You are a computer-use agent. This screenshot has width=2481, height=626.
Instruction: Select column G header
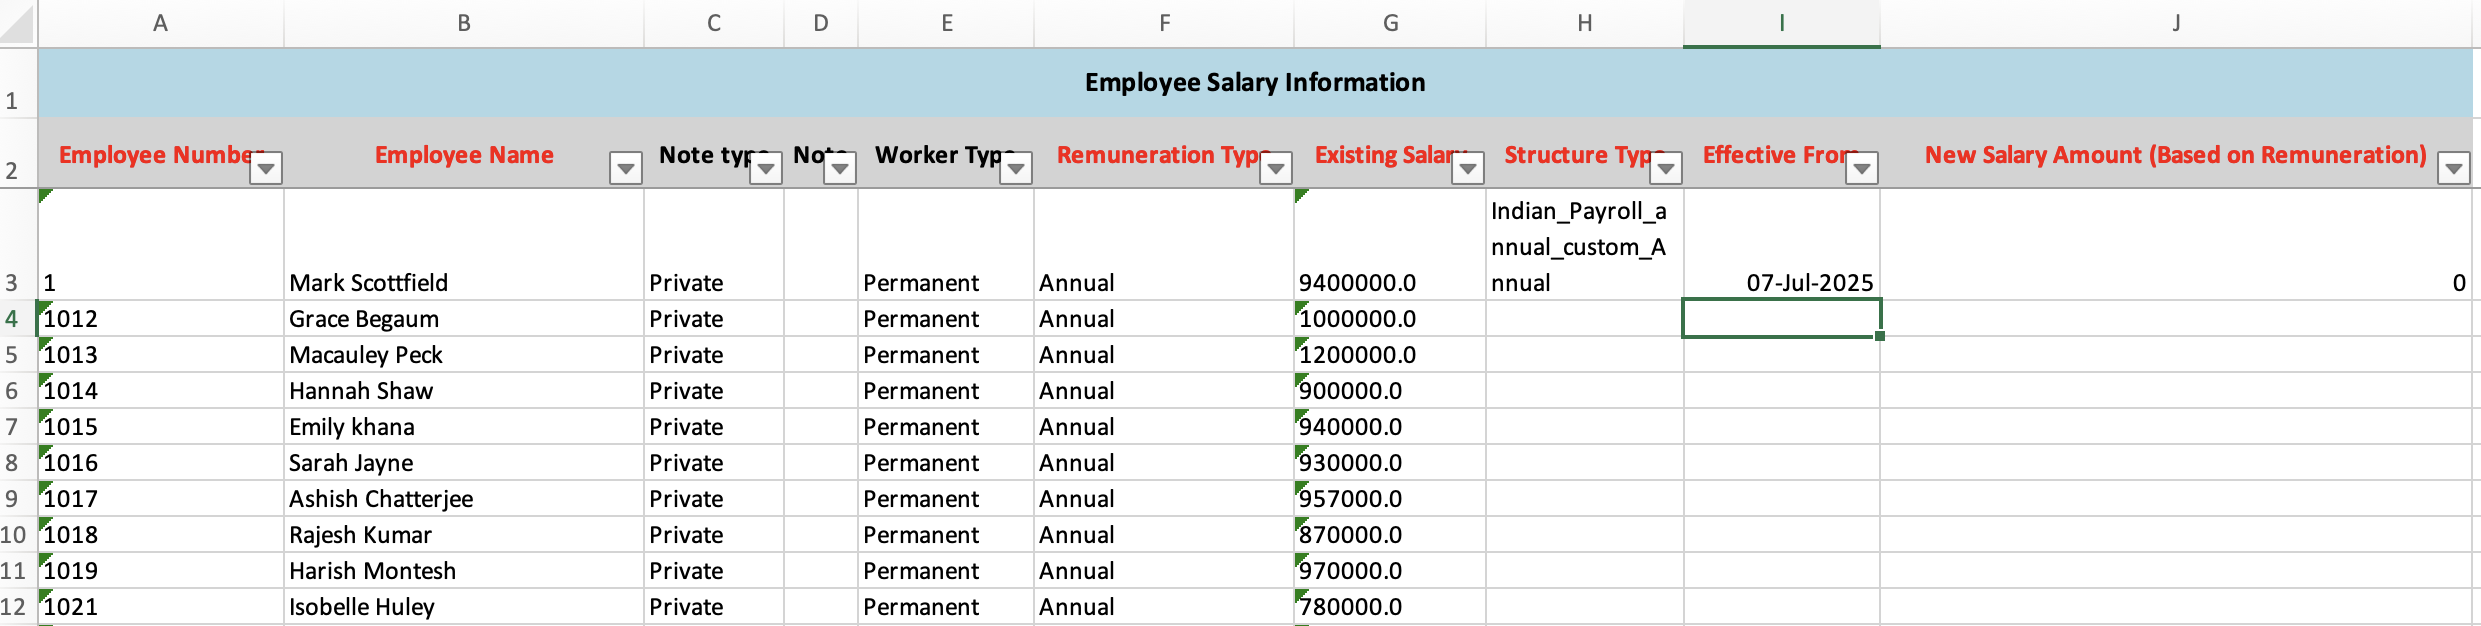(x=1390, y=23)
